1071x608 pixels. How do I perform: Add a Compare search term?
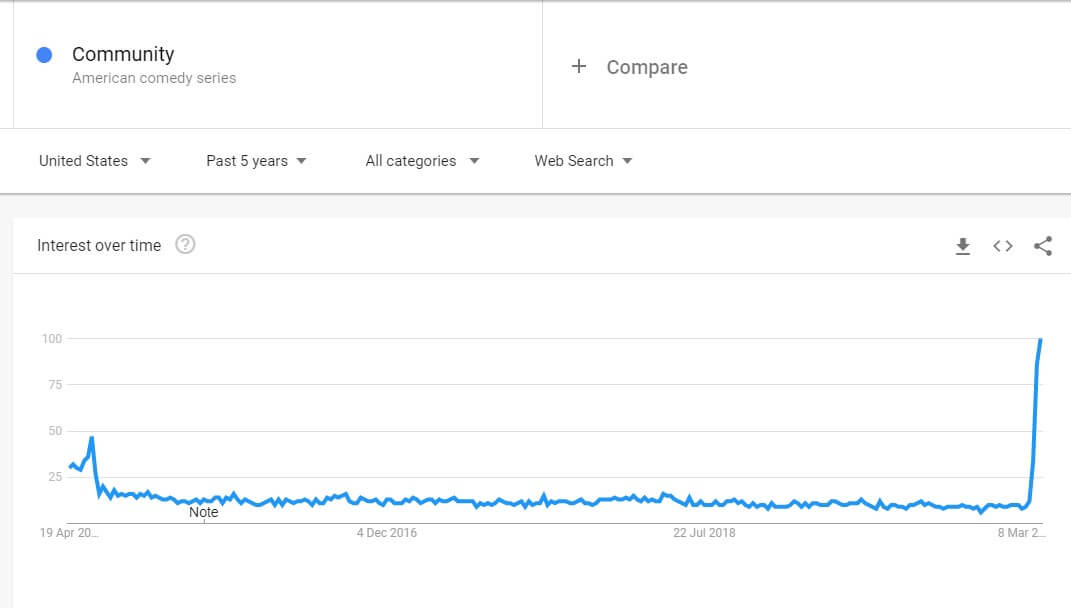point(646,67)
